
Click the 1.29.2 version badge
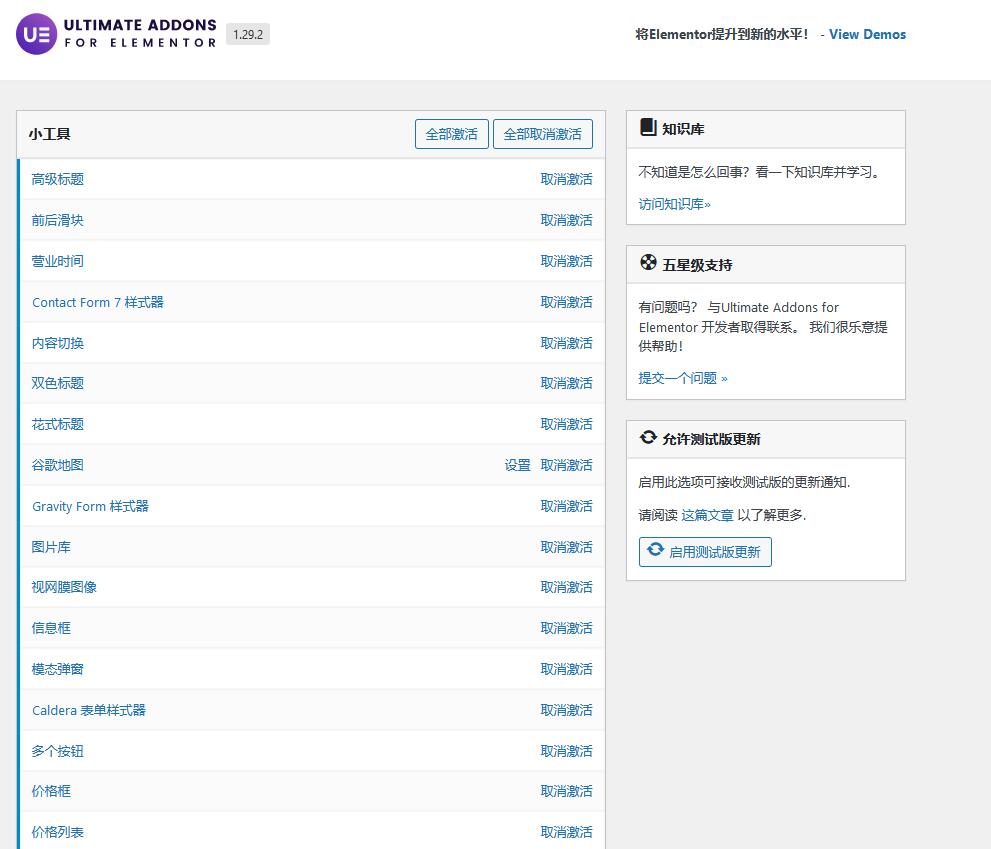click(248, 34)
